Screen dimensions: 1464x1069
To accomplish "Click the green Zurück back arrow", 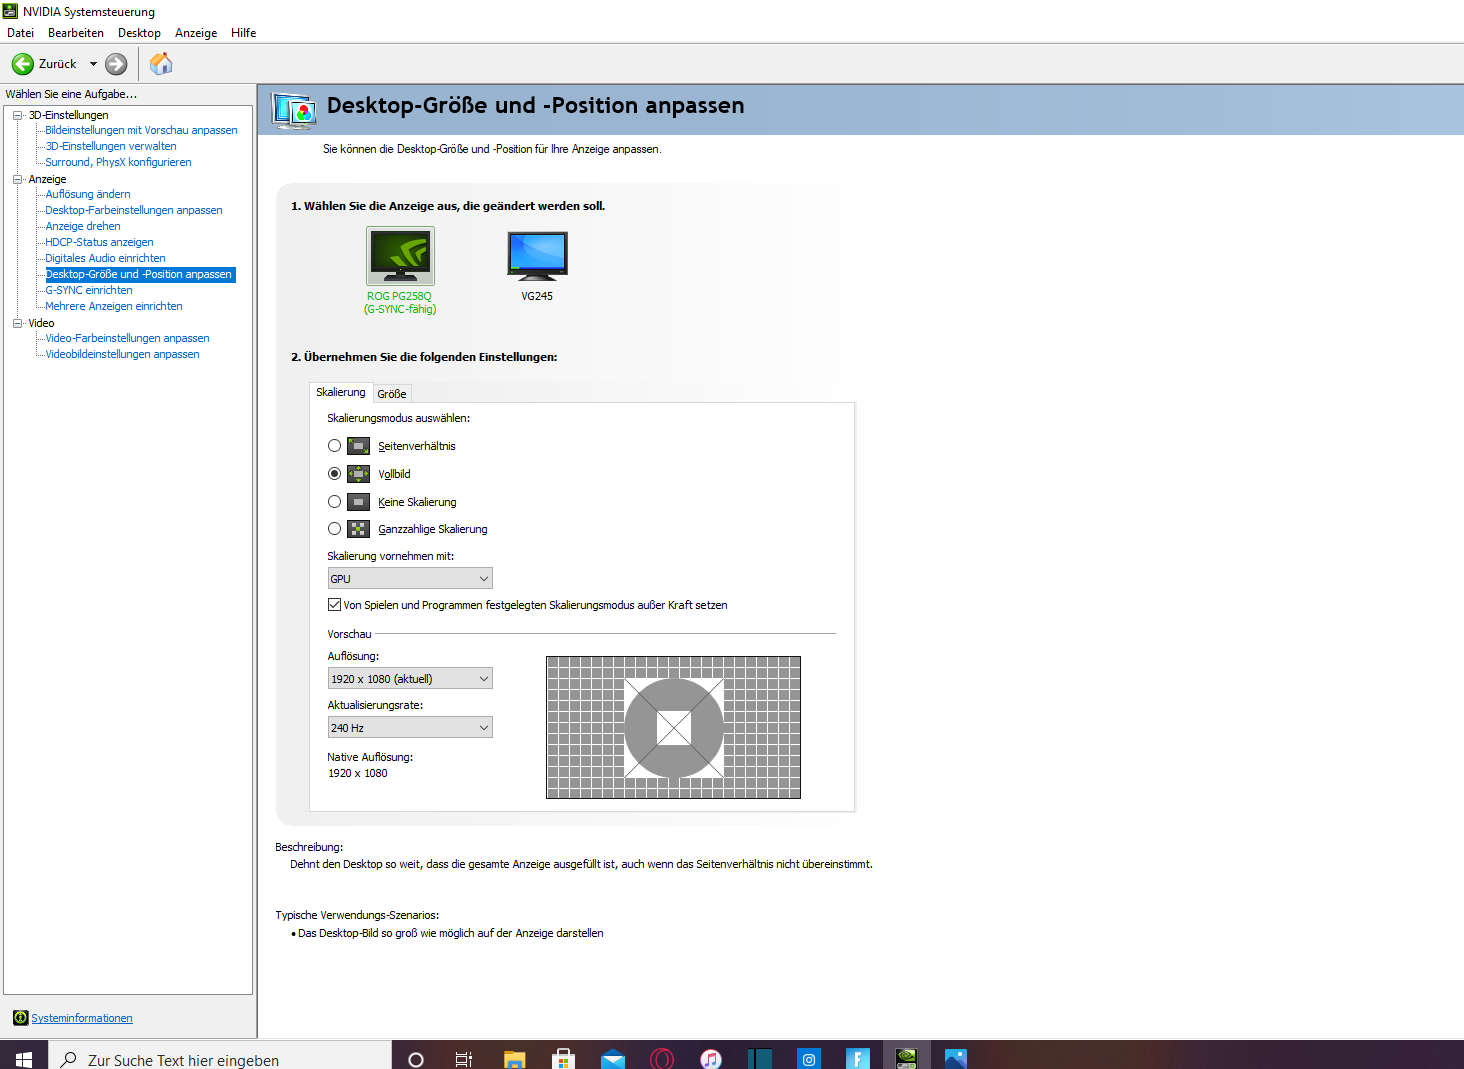I will (x=22, y=64).
